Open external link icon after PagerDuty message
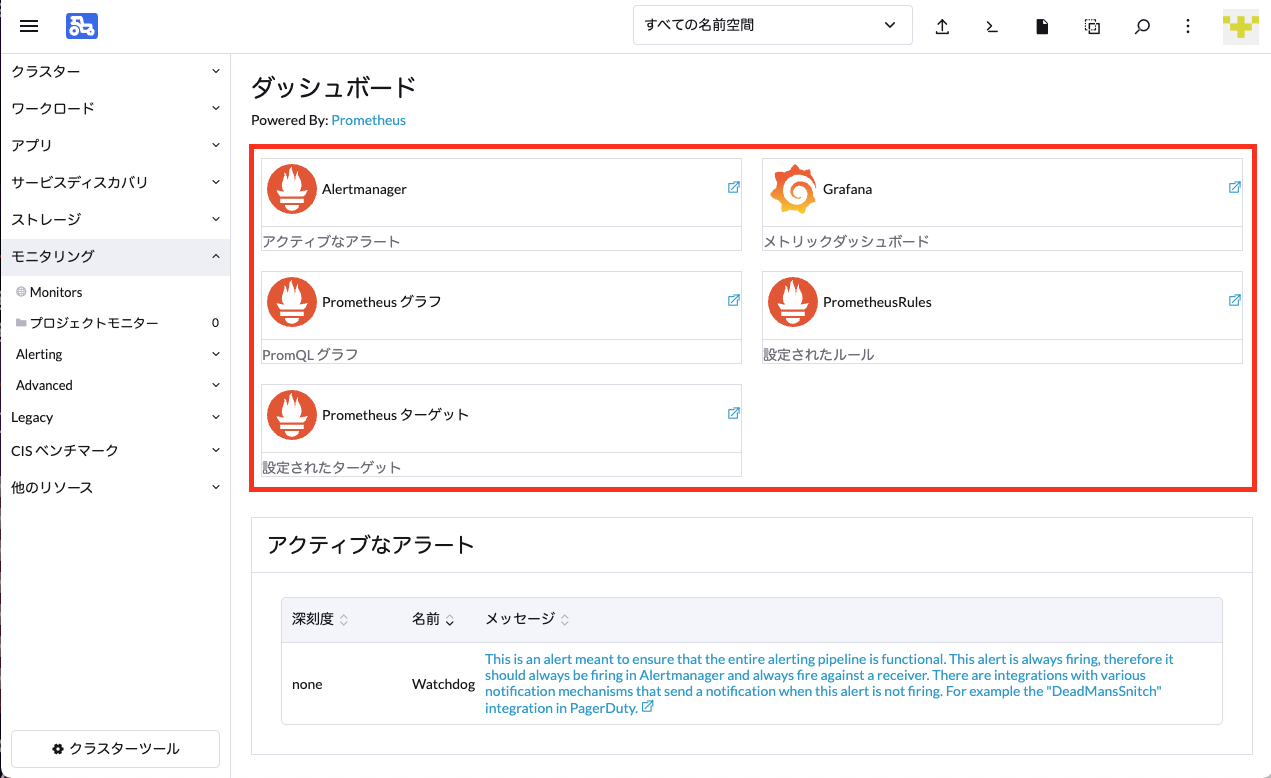The image size is (1271, 778). (x=647, y=707)
